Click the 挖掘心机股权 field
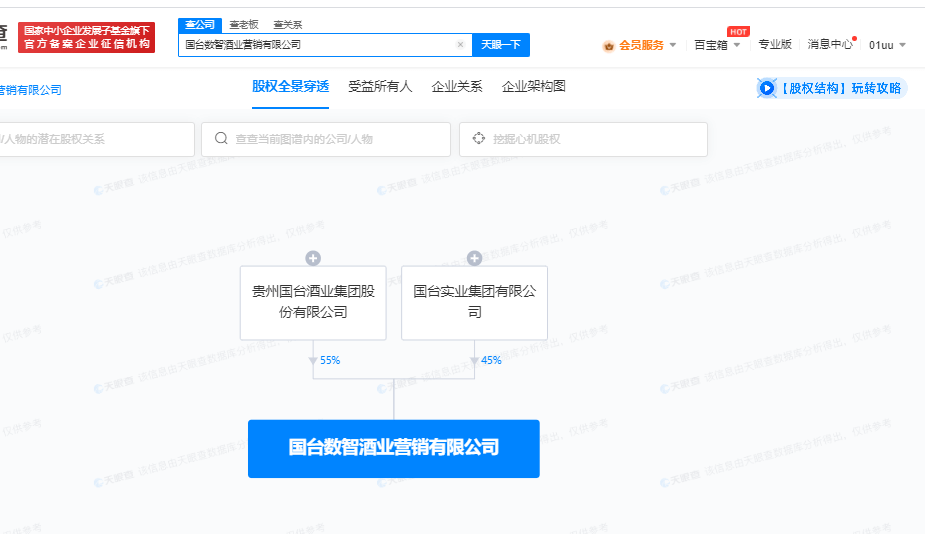The height and width of the screenshot is (534, 925). click(x=583, y=139)
